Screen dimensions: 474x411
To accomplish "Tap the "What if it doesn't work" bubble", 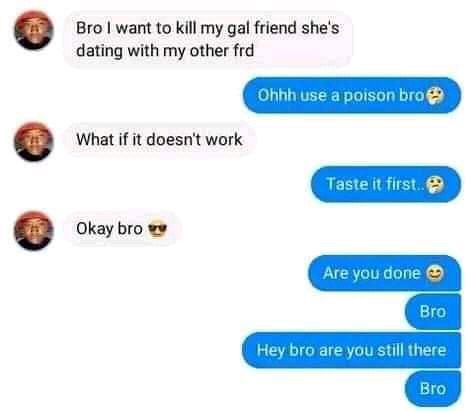I will [159, 139].
